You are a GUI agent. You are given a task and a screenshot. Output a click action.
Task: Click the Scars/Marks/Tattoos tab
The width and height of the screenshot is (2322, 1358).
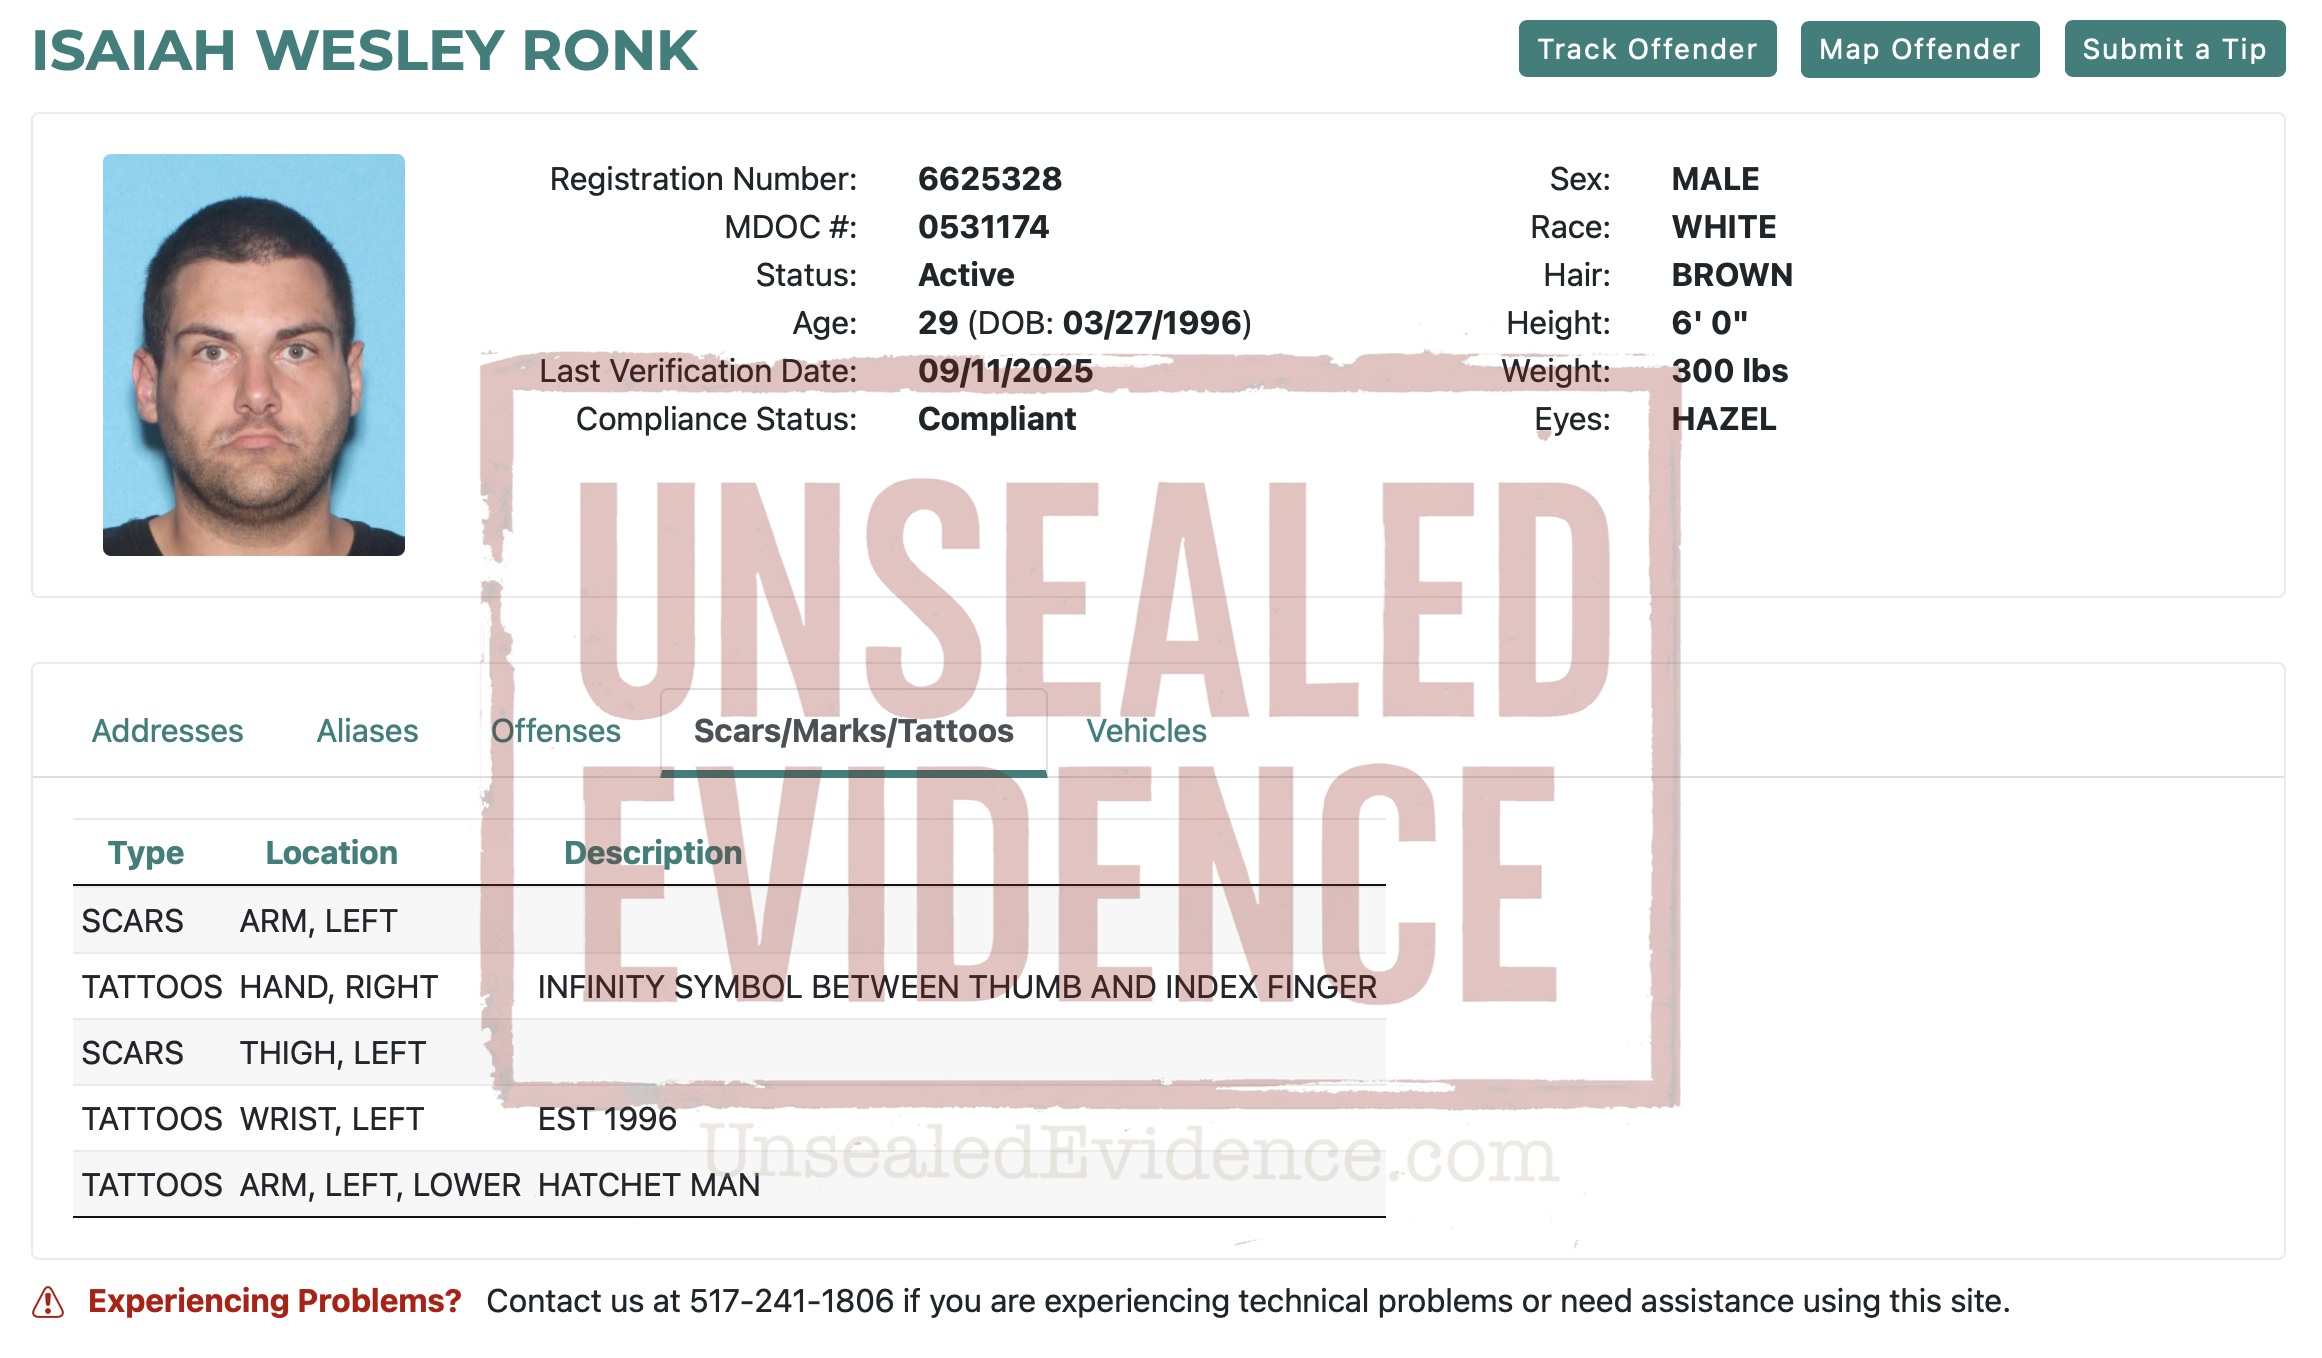[853, 731]
